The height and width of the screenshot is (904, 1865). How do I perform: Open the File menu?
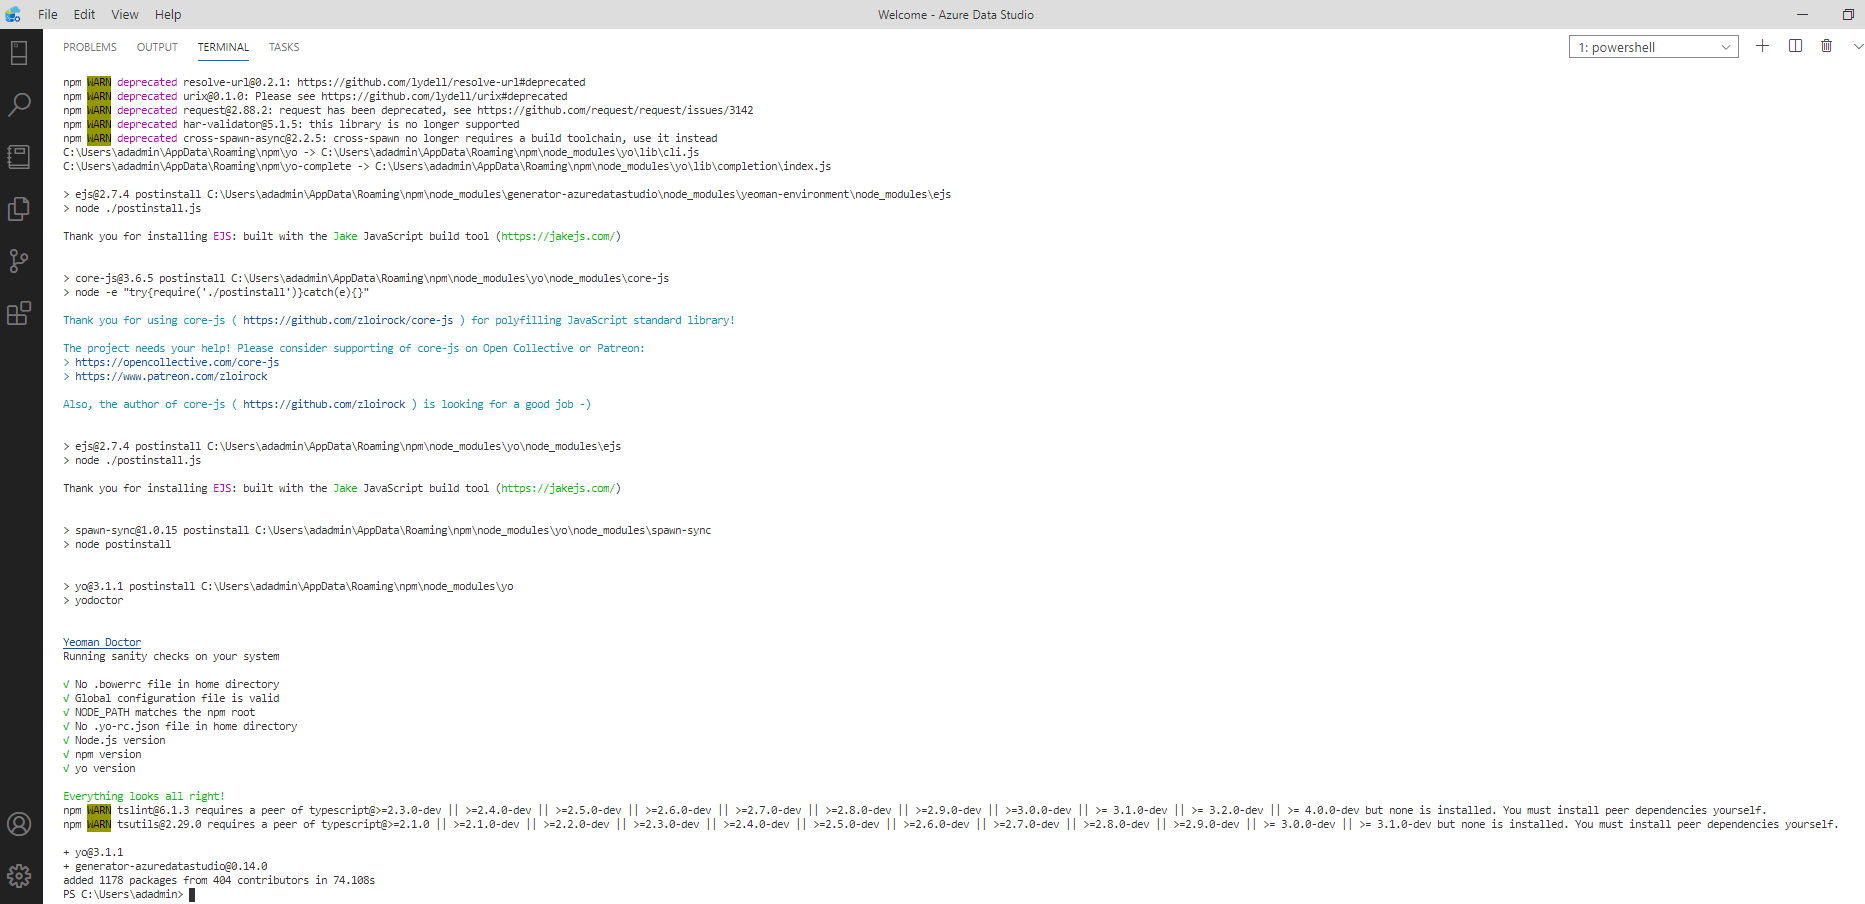48,14
